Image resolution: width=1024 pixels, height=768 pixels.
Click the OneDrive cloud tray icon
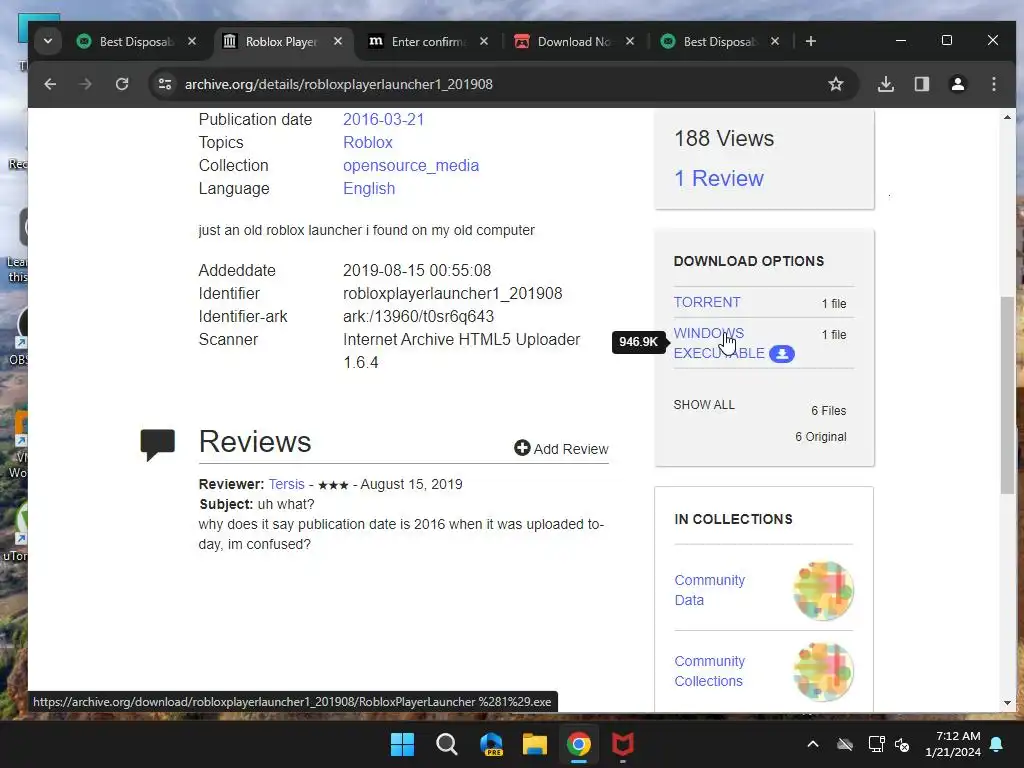coord(844,744)
